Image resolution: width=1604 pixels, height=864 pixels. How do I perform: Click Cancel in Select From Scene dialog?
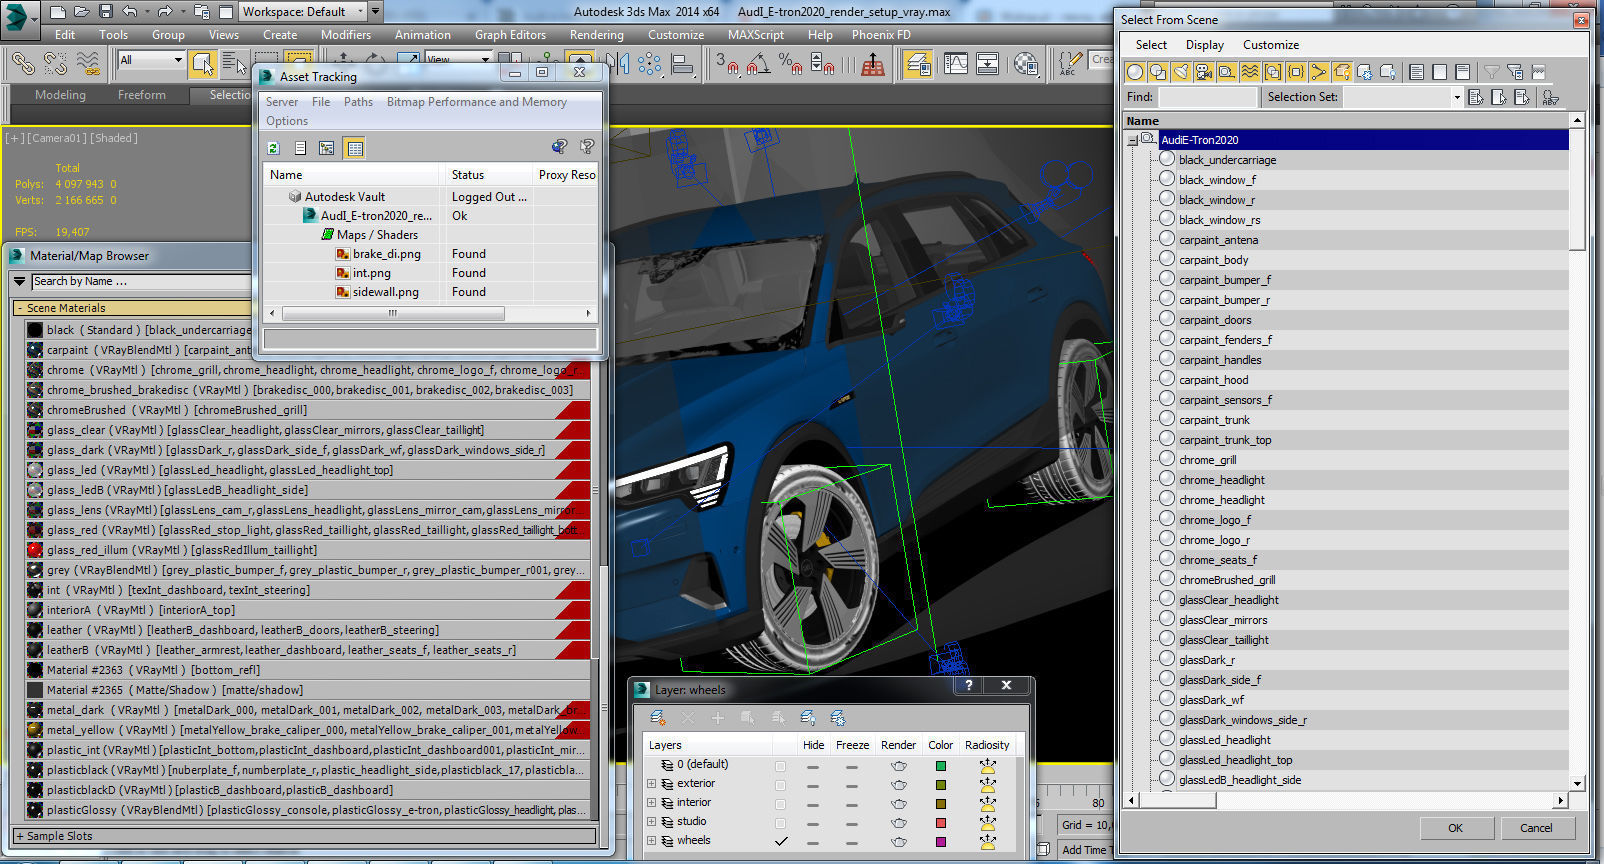coord(1537,828)
